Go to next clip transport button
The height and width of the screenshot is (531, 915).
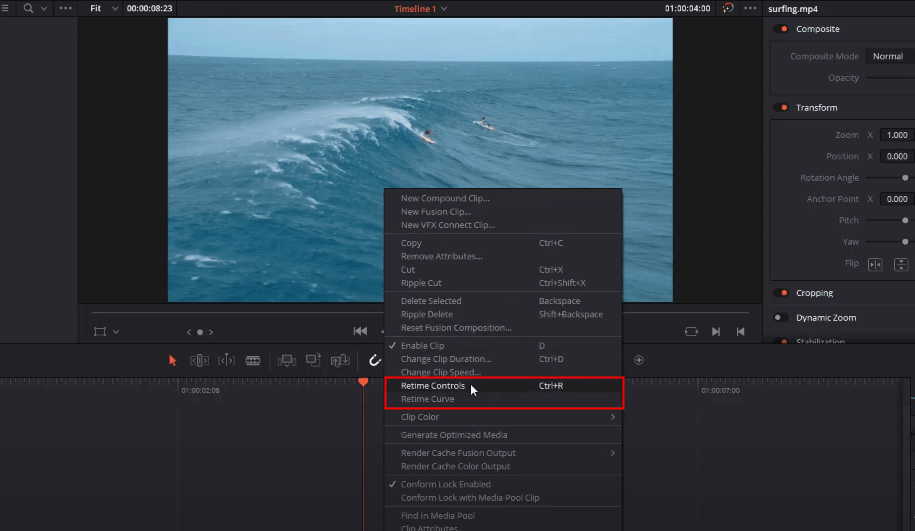pos(716,331)
